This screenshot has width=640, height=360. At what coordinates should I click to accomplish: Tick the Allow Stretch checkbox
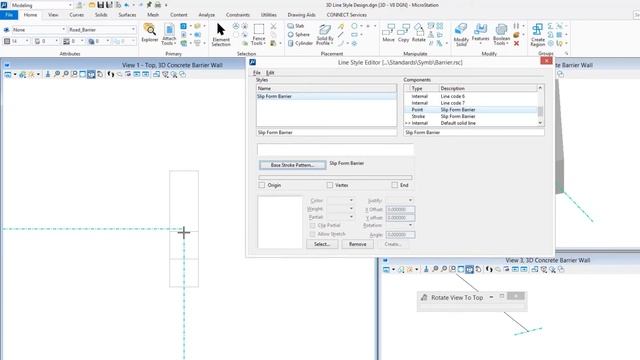(x=313, y=234)
